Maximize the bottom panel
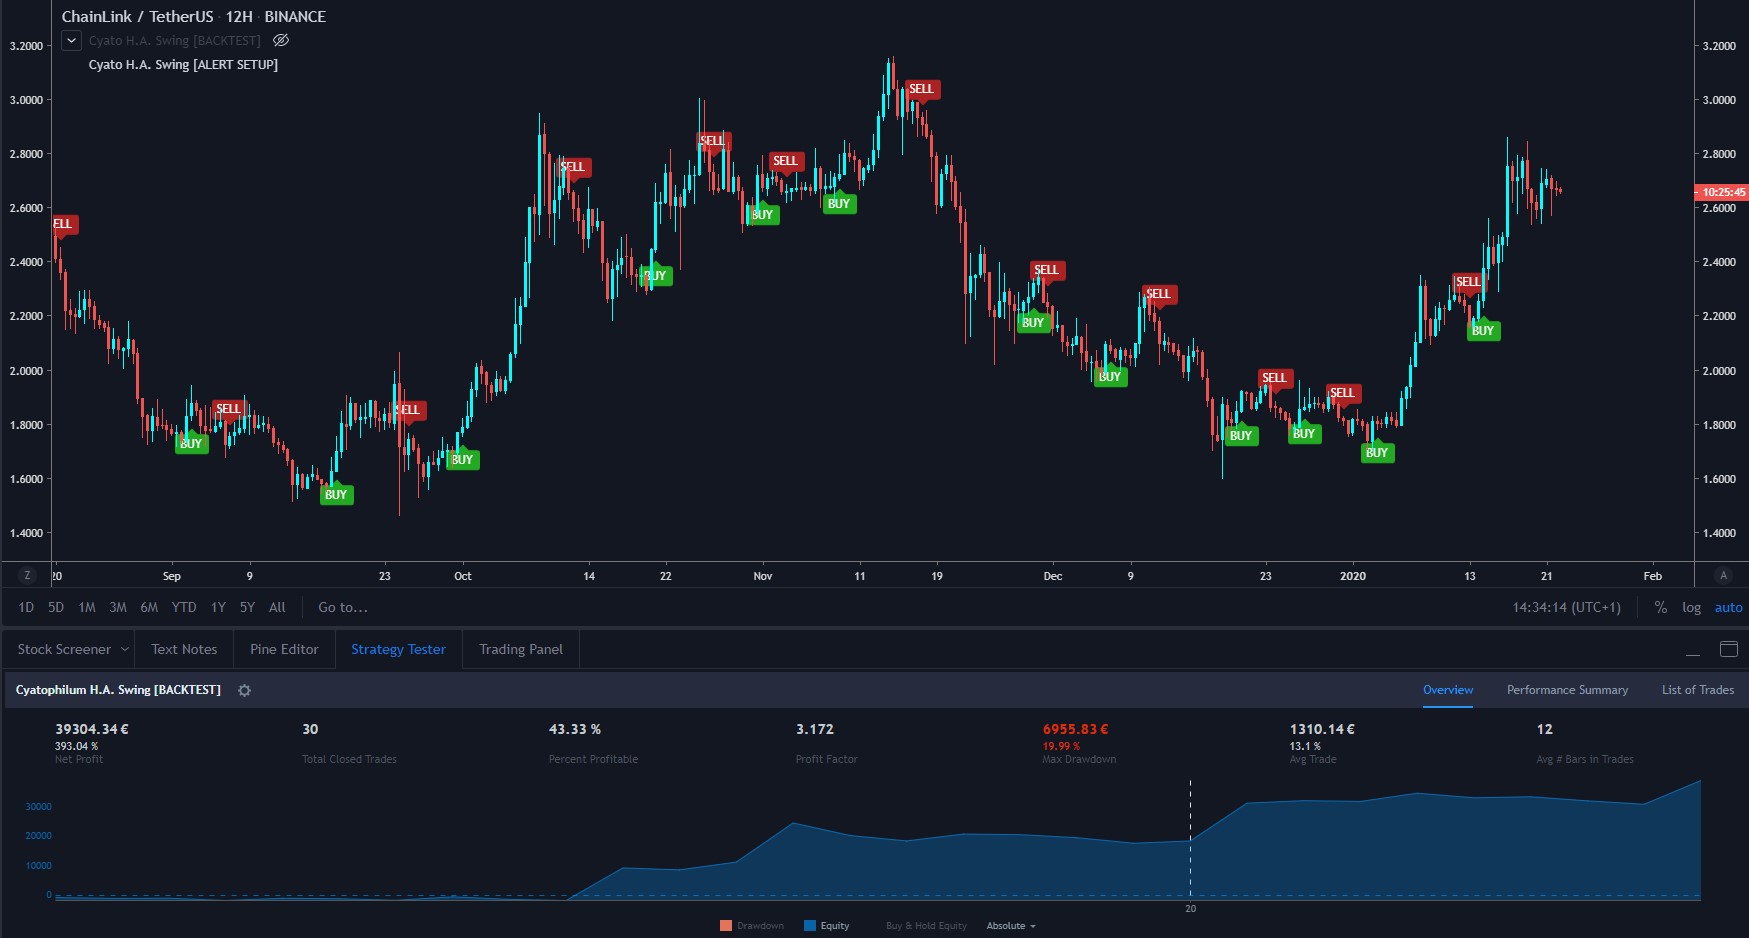1749x938 pixels. (1728, 649)
